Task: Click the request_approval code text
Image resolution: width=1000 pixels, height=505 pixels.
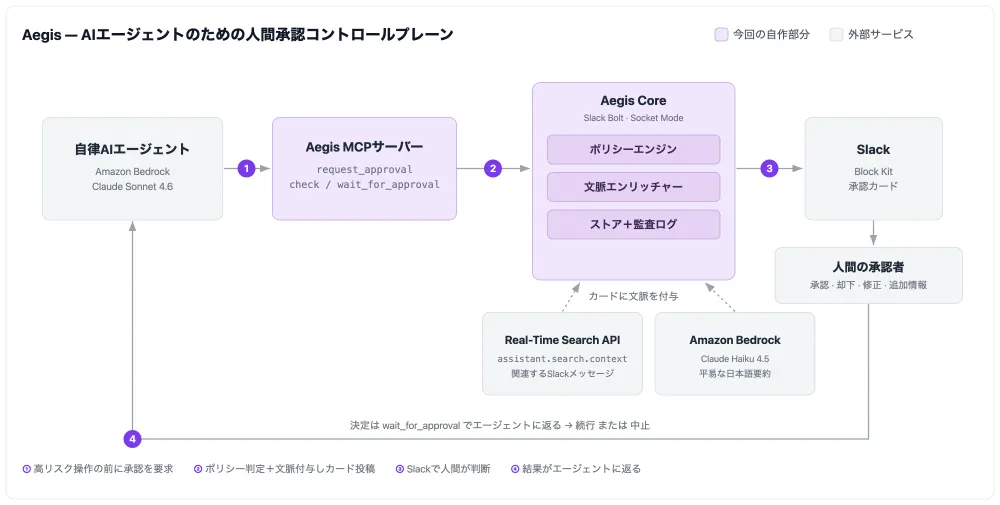Action: tap(364, 170)
